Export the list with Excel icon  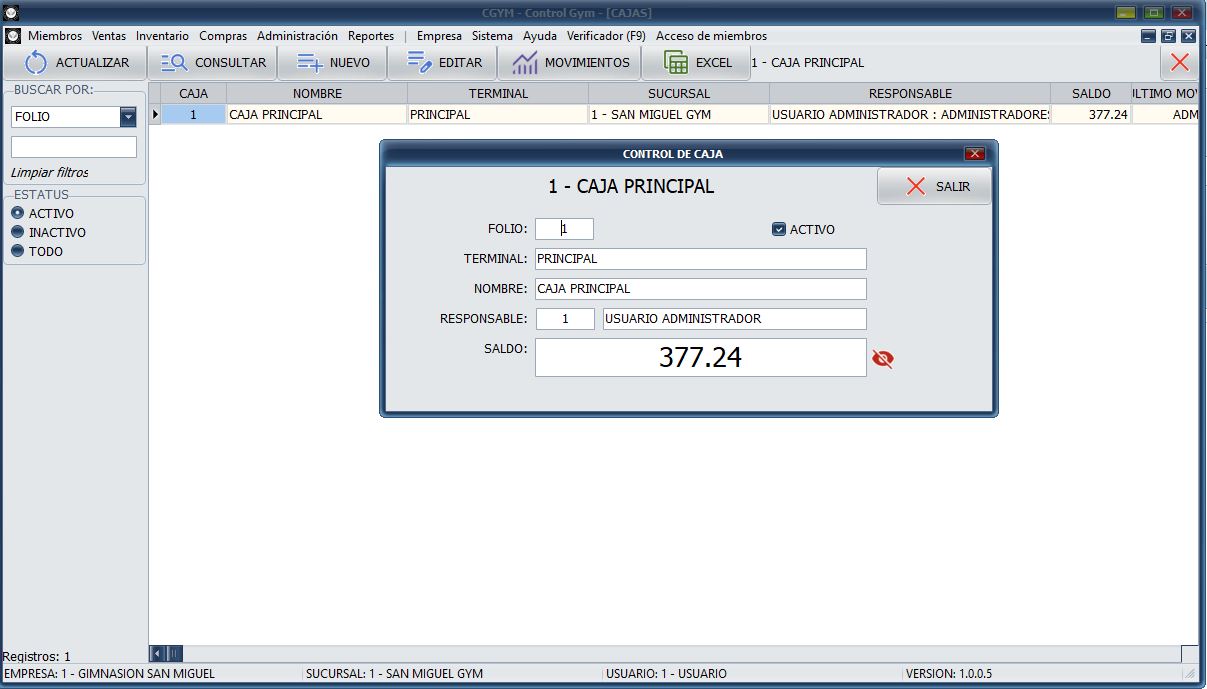click(677, 63)
